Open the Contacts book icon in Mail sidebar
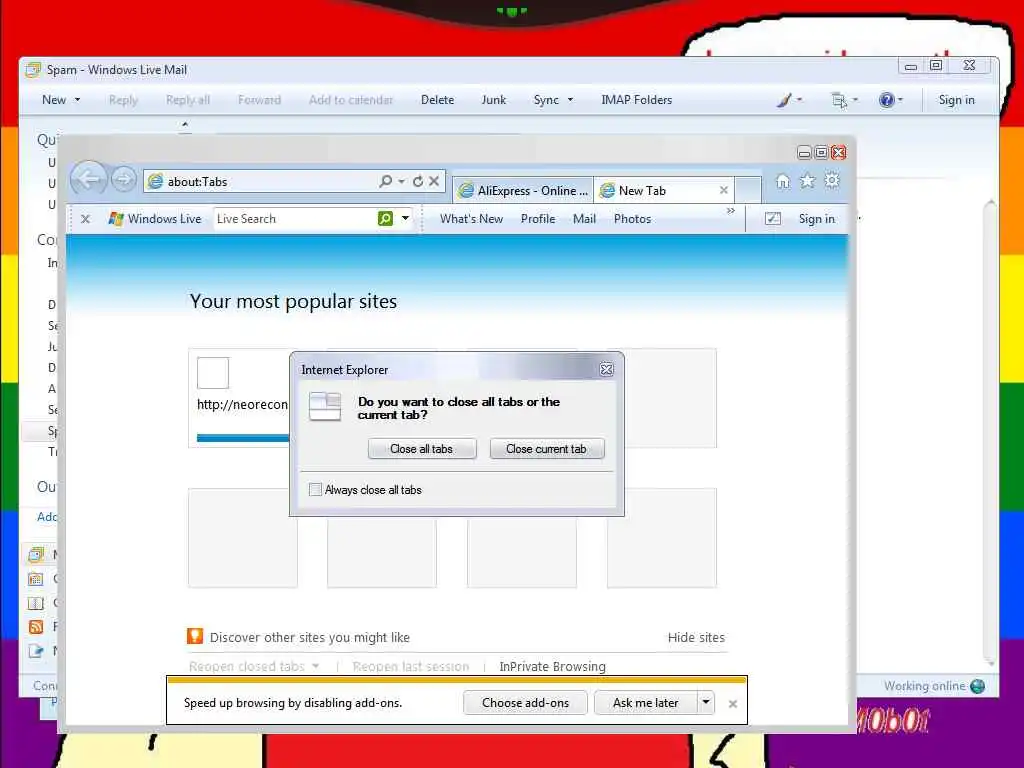 tap(36, 603)
